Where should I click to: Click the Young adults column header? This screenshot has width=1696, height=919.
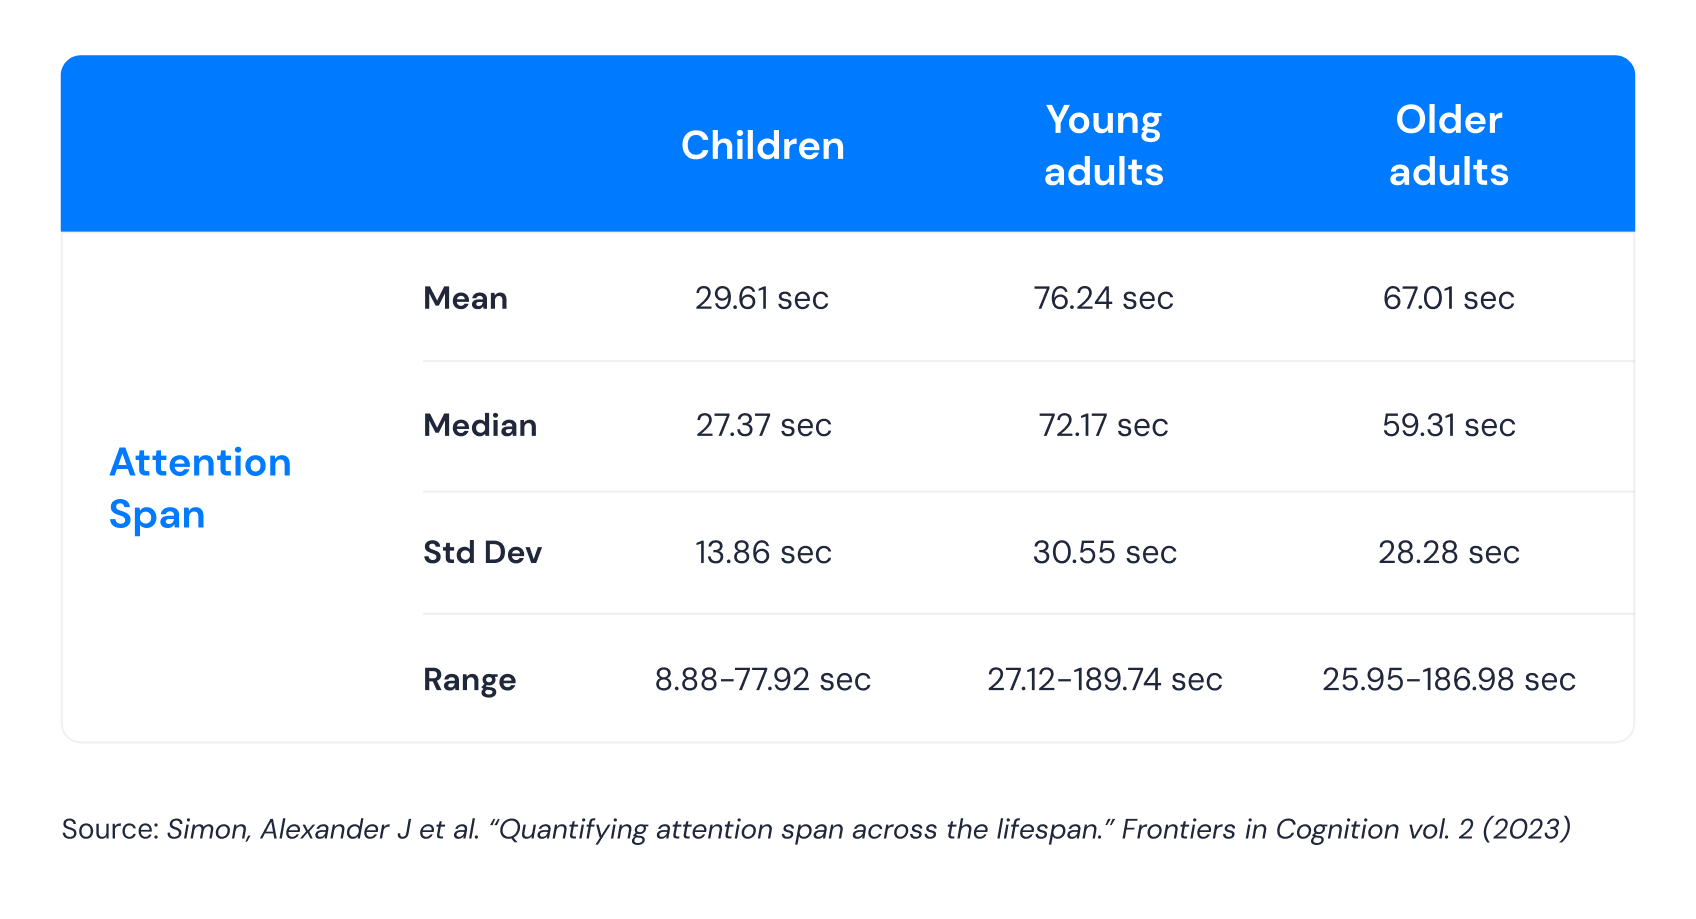pyautogui.click(x=1103, y=146)
